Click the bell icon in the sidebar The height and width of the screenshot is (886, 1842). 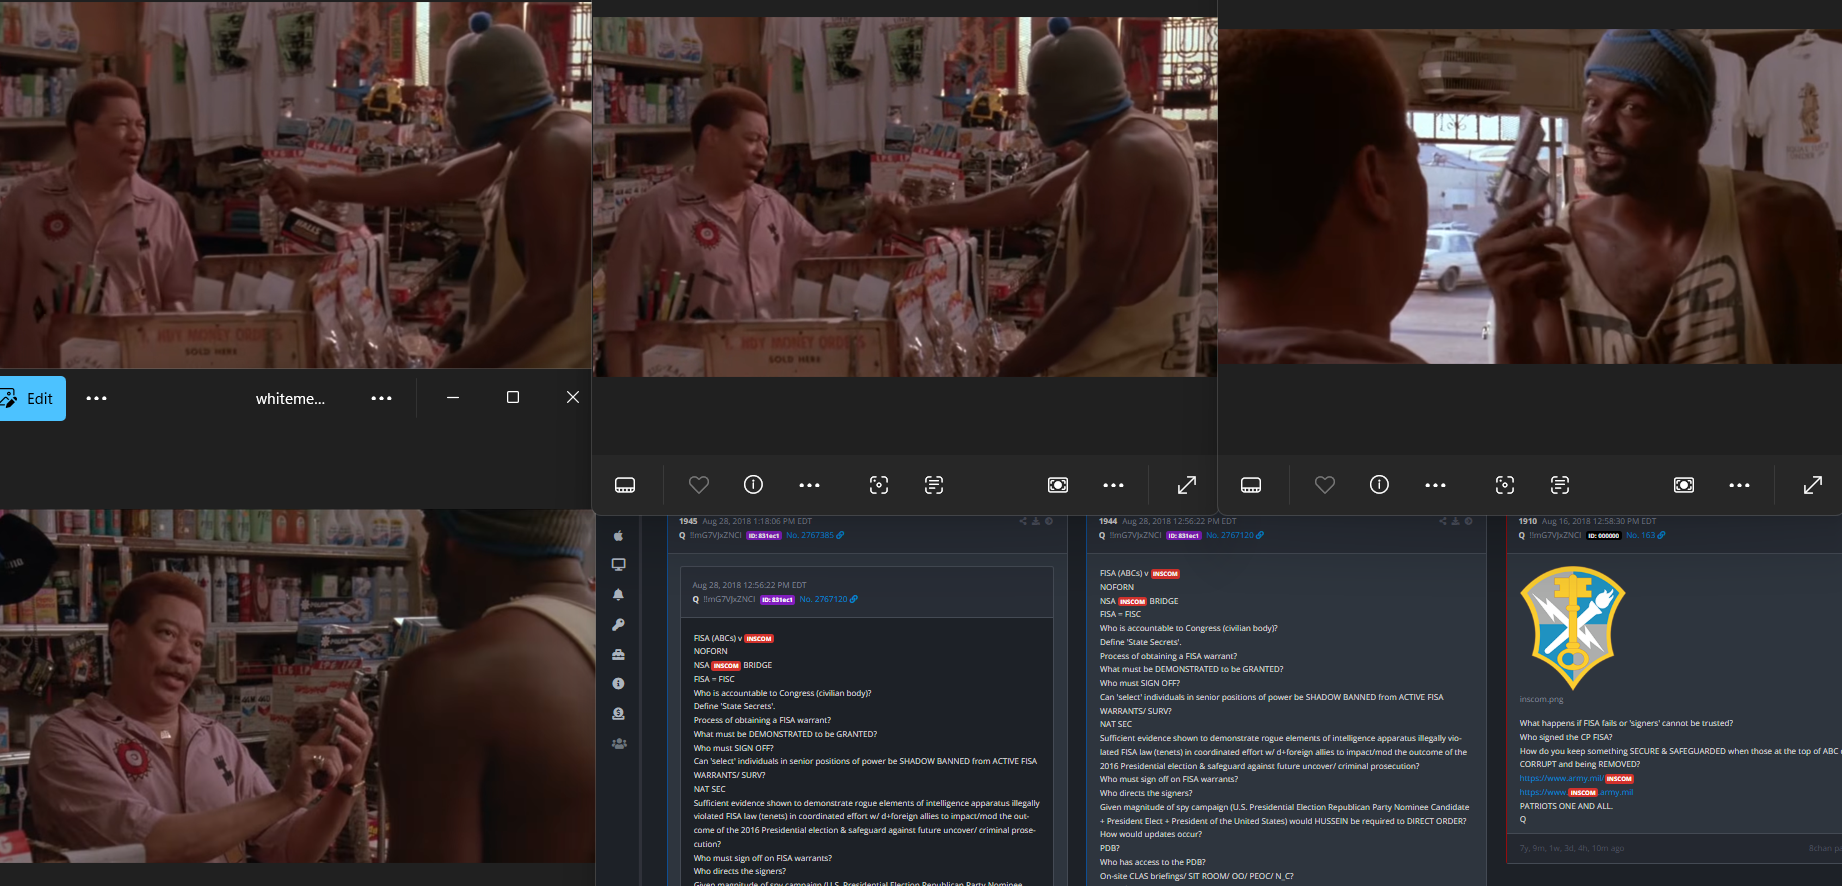tap(618, 594)
